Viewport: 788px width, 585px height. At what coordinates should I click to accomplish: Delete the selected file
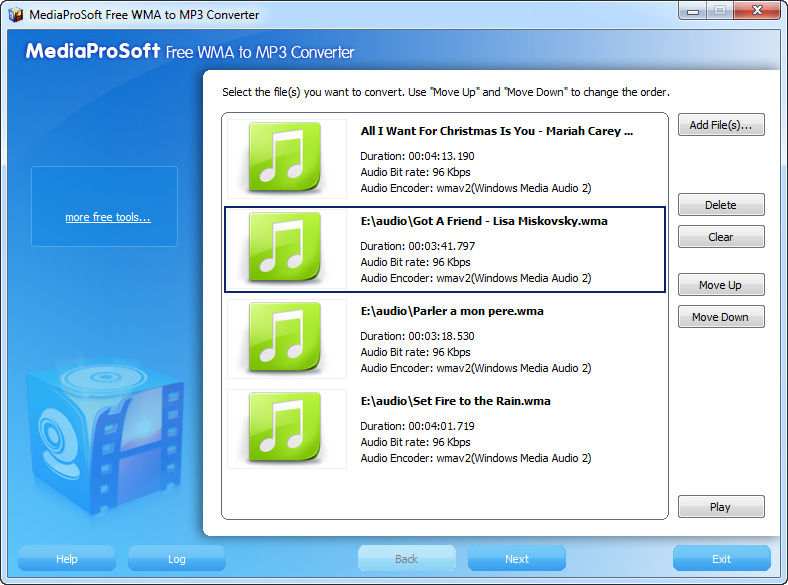pos(721,205)
